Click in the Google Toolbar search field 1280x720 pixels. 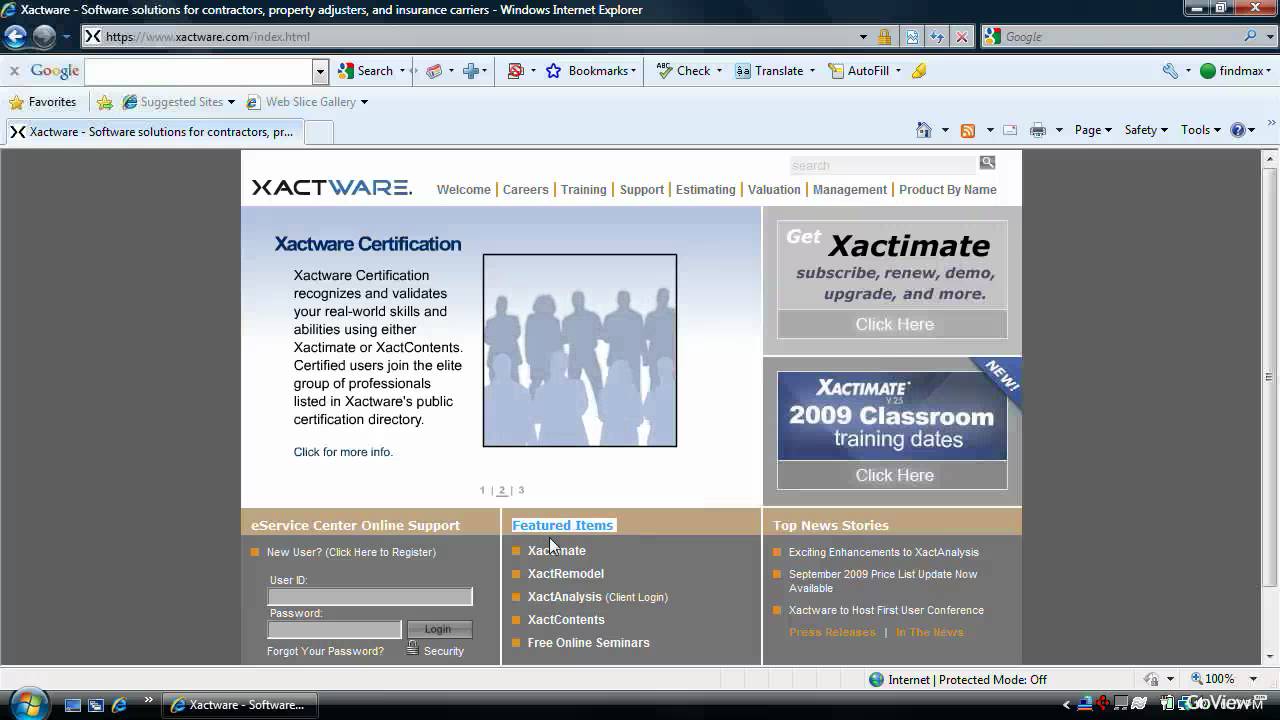[x=199, y=71]
